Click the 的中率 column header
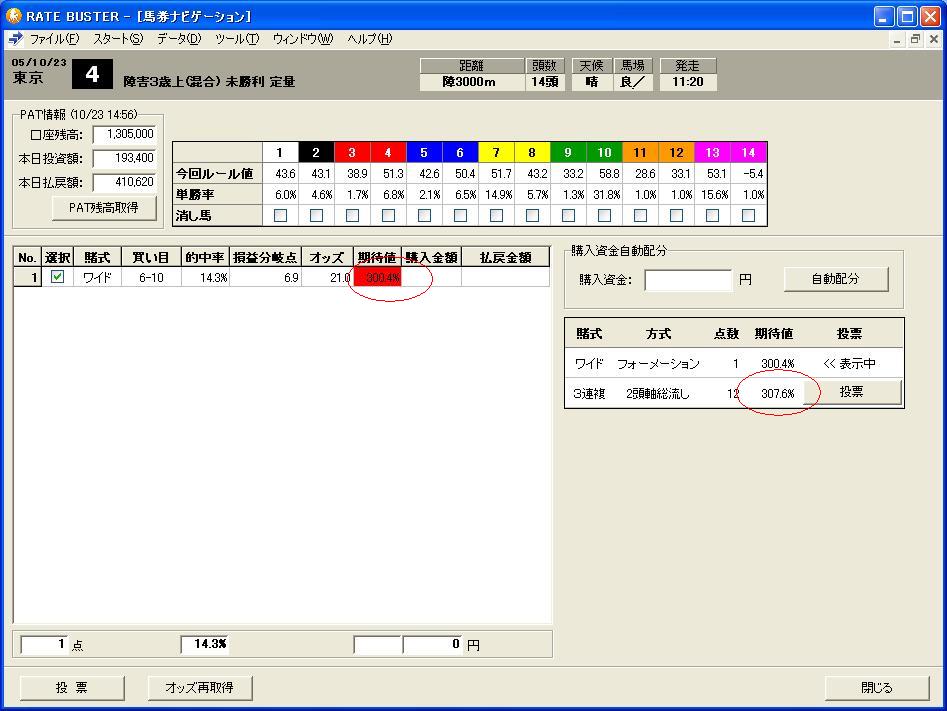 click(x=205, y=257)
